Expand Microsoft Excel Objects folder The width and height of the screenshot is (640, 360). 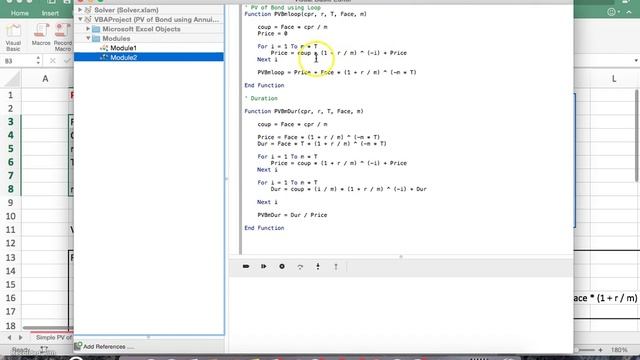[88, 29]
